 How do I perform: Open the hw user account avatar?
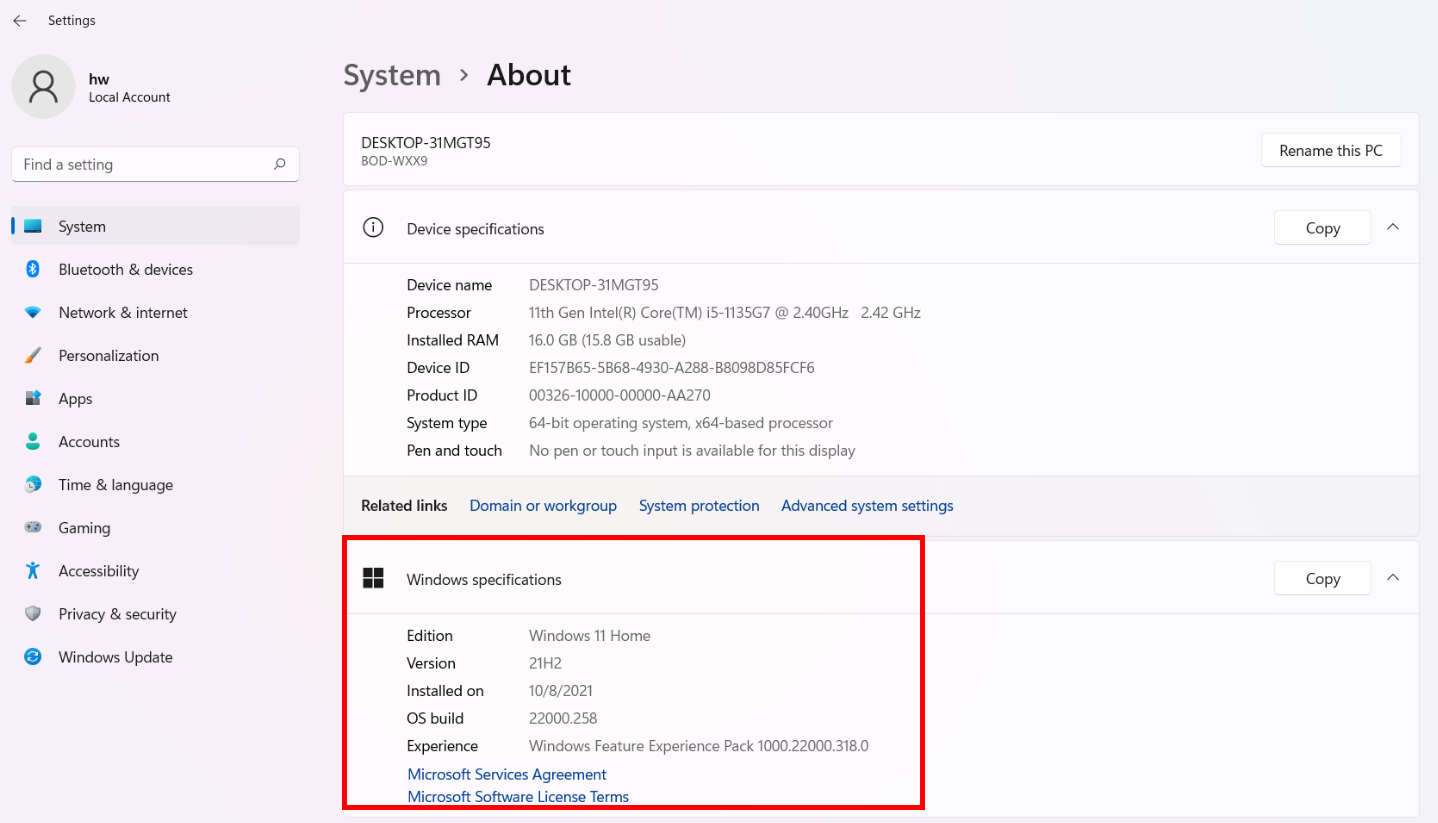click(x=43, y=87)
